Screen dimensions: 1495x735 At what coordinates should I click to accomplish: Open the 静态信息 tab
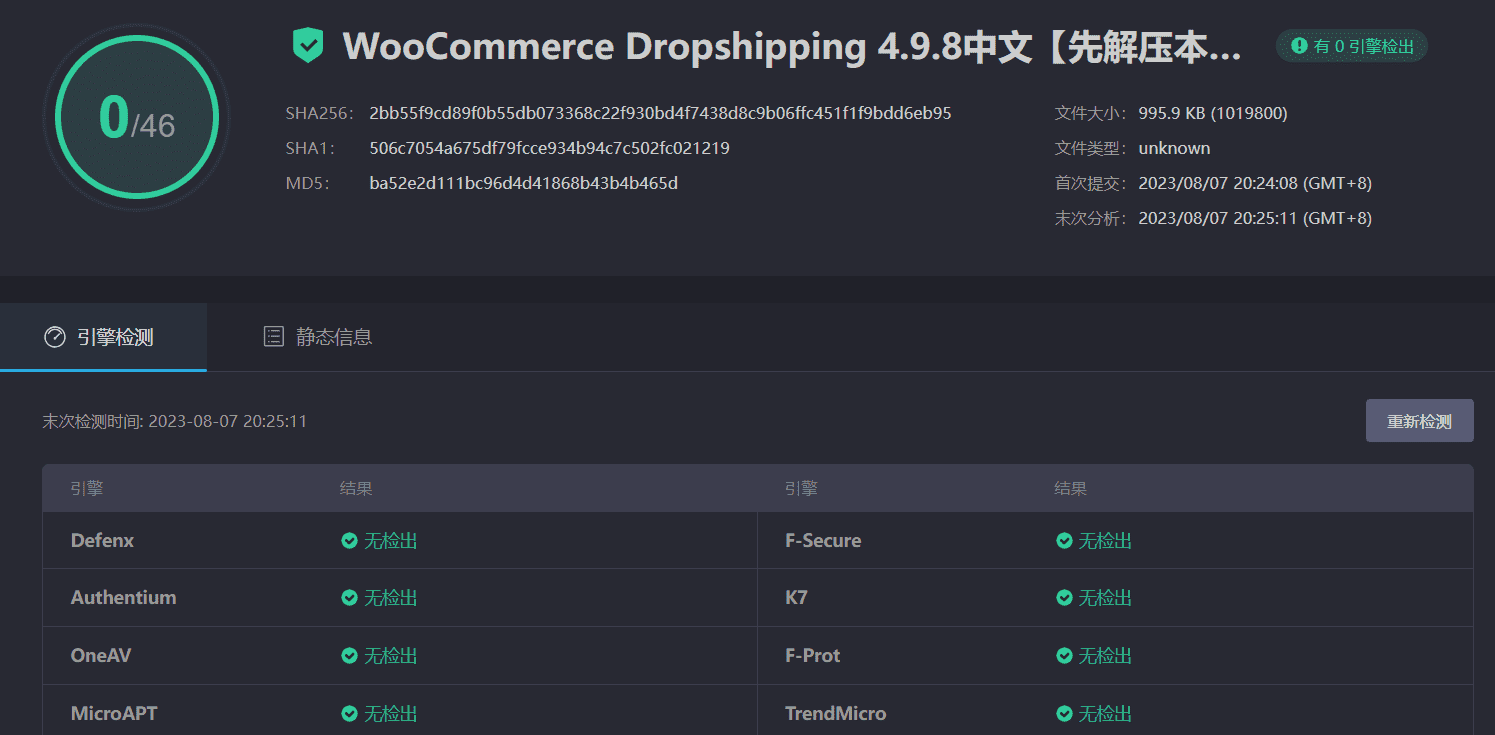[317, 337]
